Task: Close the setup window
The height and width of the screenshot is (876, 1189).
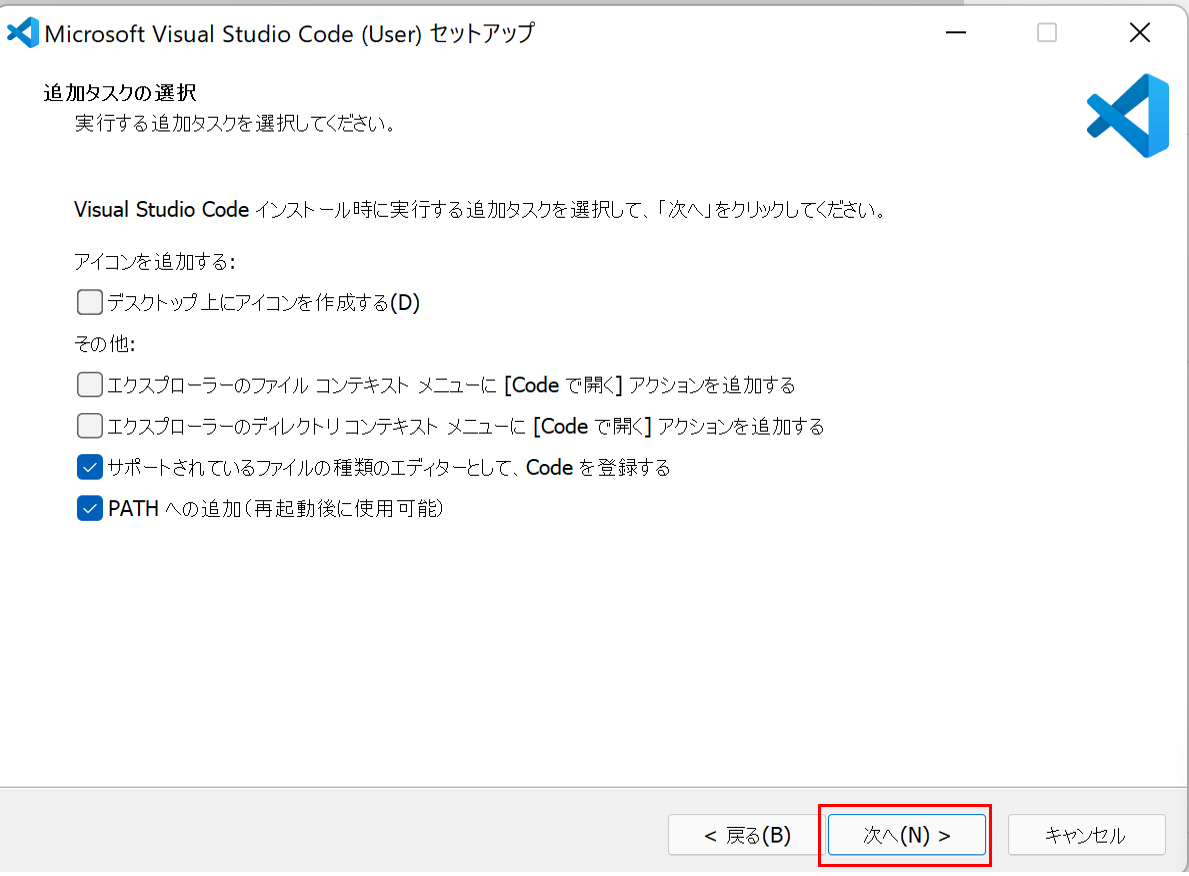Action: point(1140,33)
